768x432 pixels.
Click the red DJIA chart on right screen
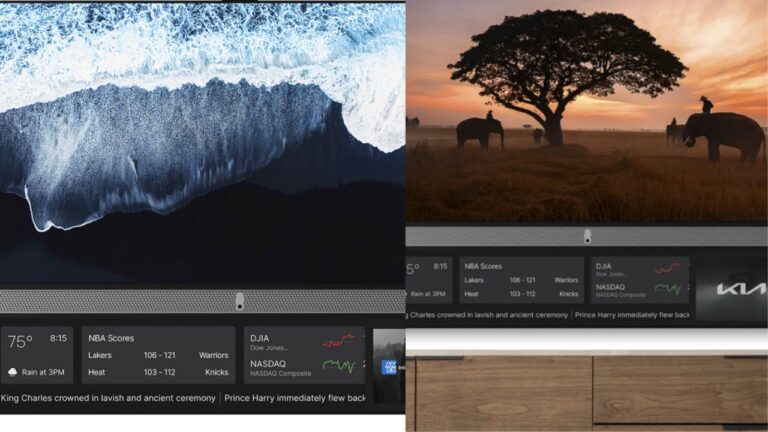coord(667,268)
